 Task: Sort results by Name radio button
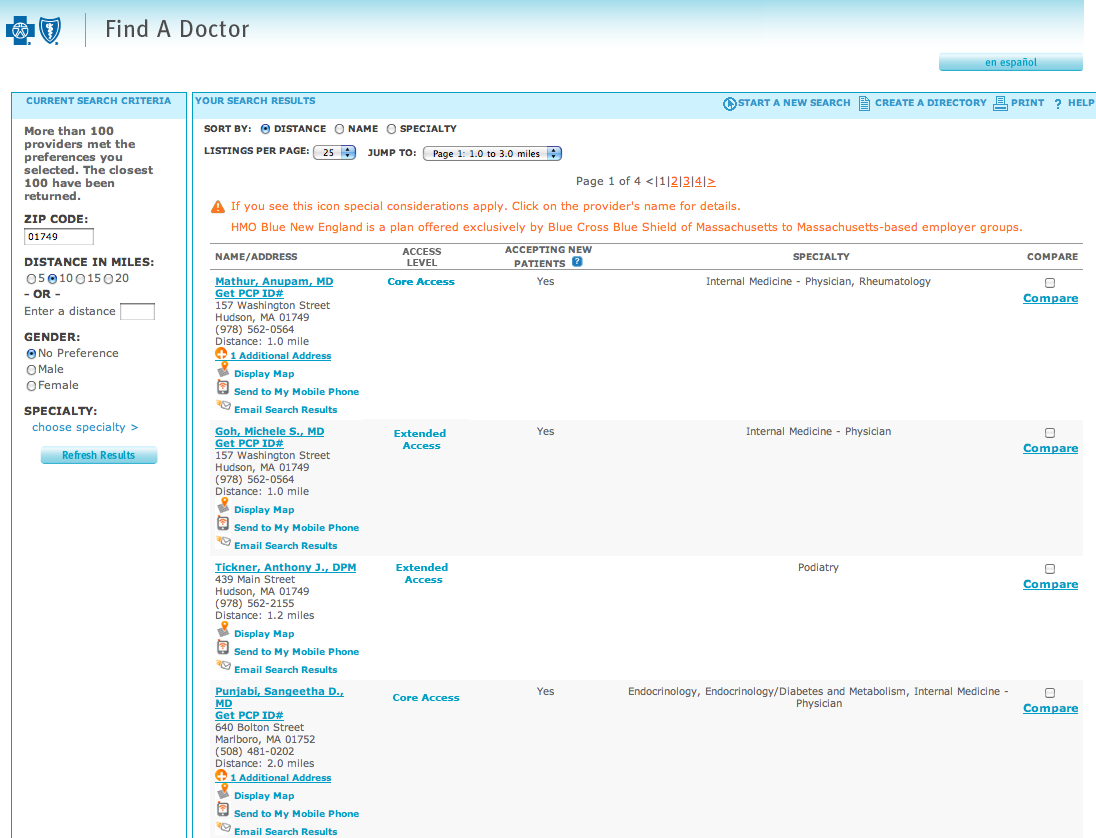pos(340,129)
